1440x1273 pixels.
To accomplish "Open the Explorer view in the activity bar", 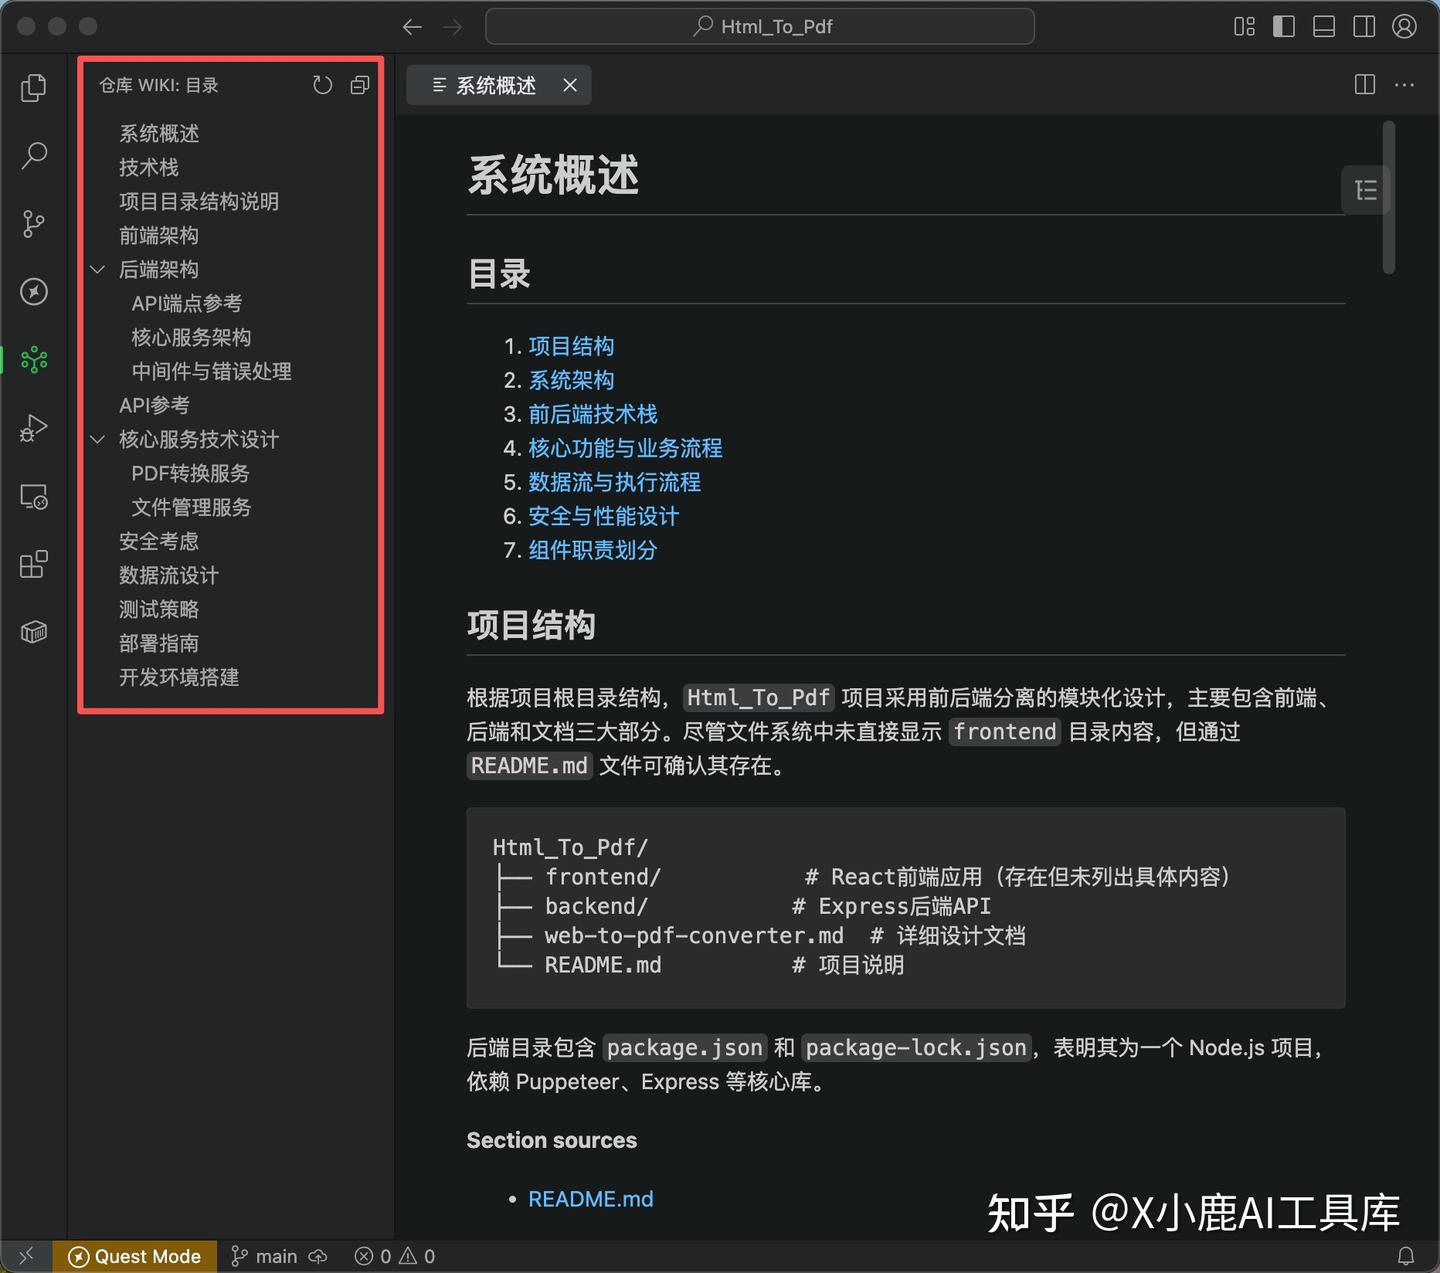I will (x=33, y=88).
